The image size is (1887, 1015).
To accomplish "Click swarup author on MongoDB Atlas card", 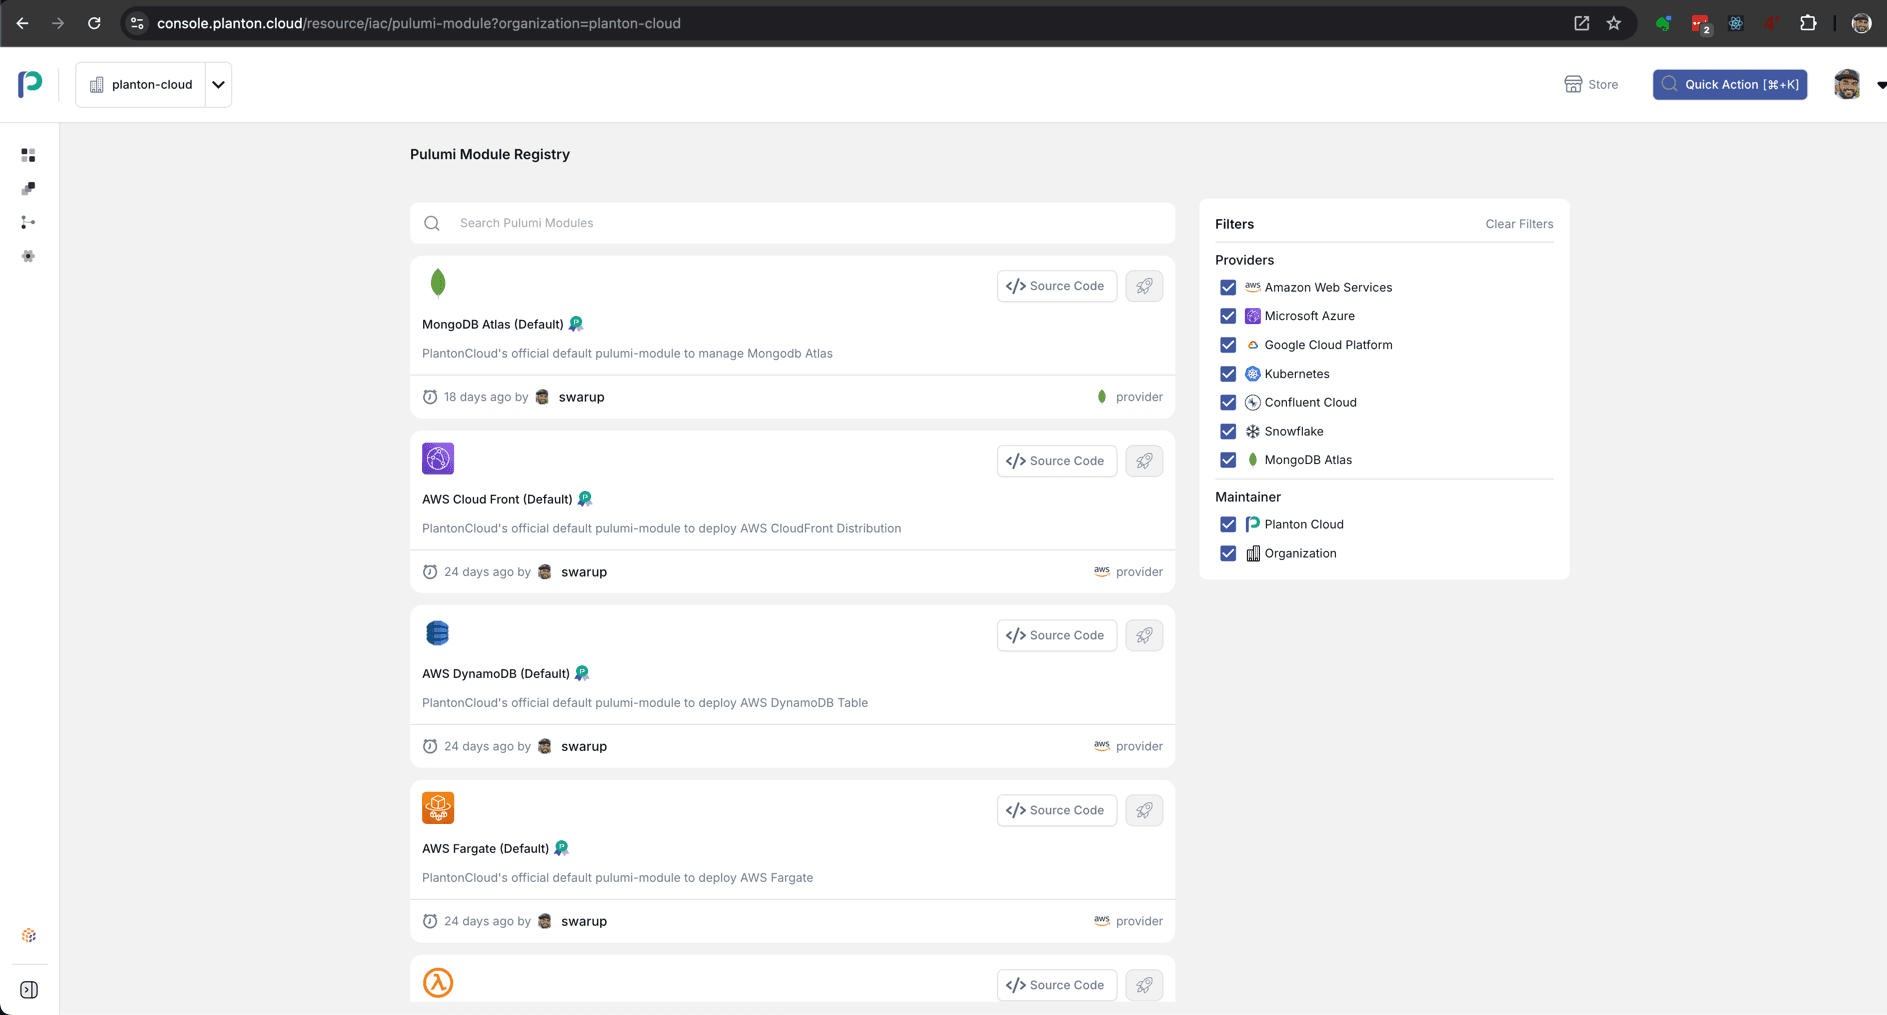I will coord(581,397).
